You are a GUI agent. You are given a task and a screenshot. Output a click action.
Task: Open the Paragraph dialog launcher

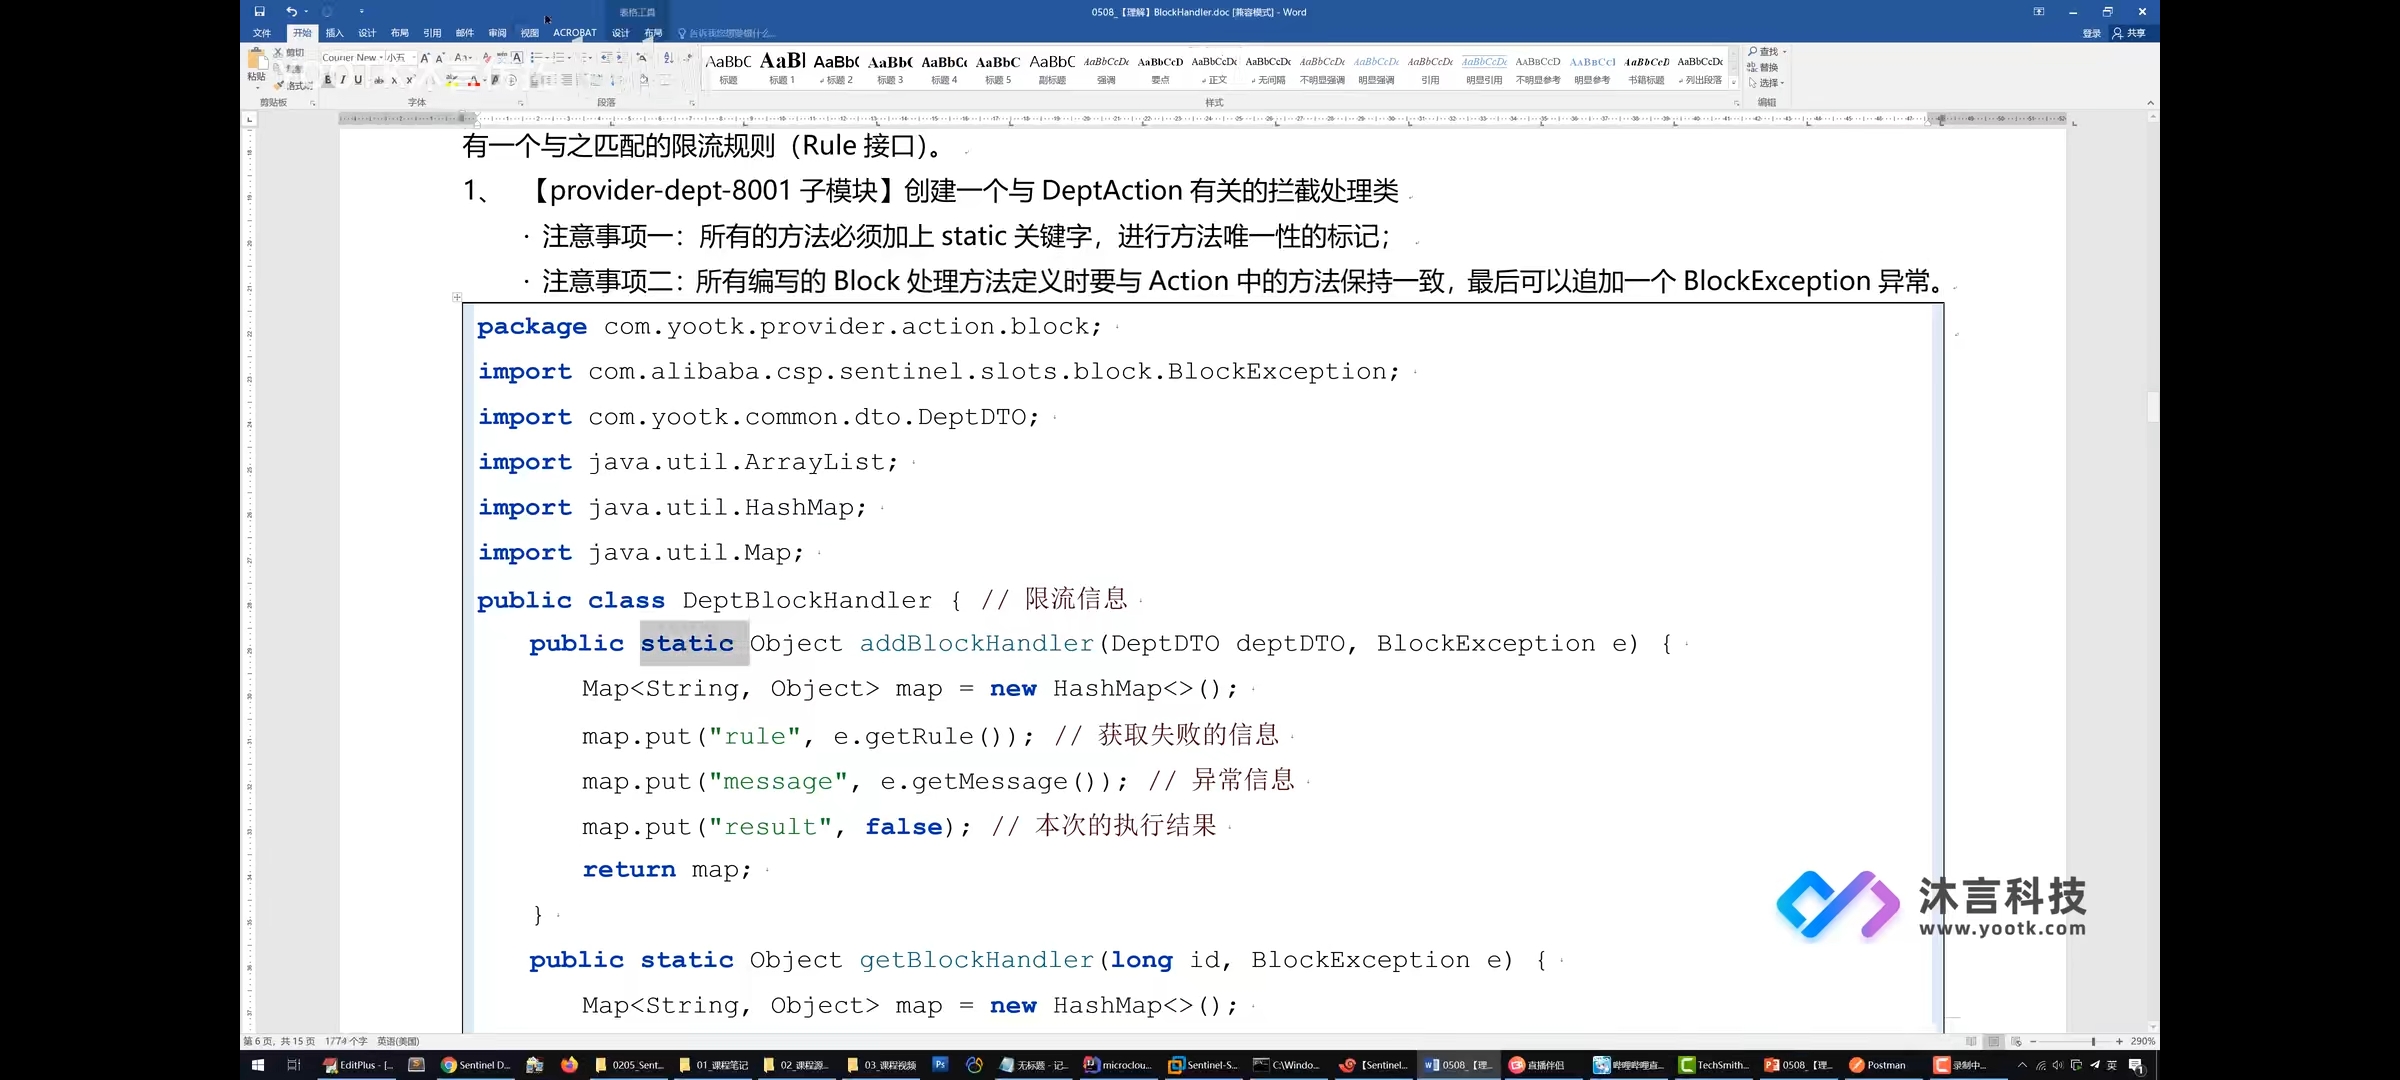(692, 102)
